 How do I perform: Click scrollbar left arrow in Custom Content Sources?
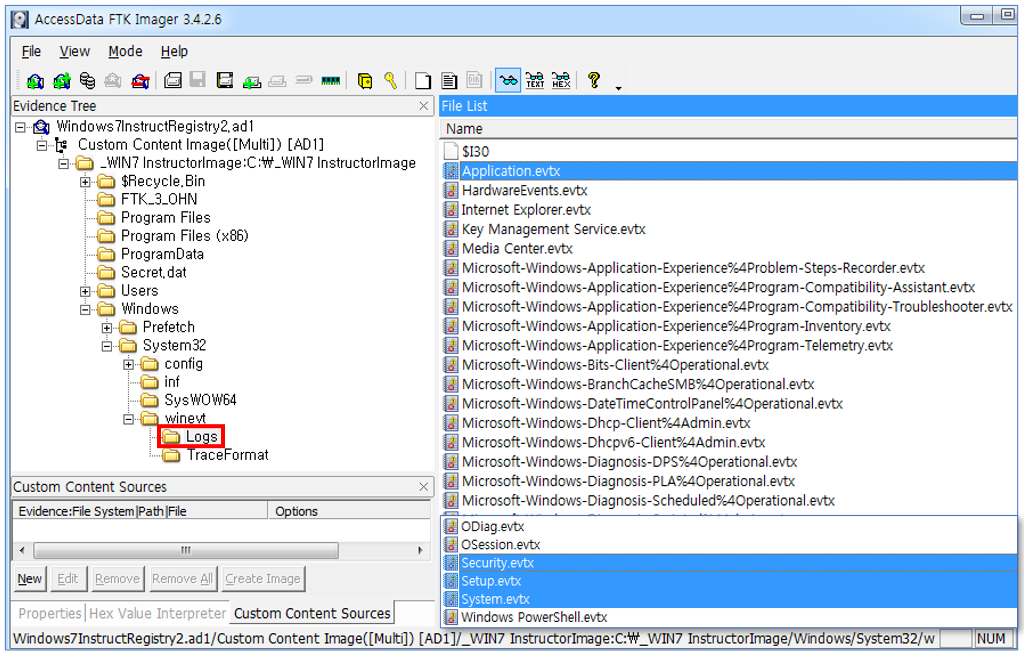[22, 550]
